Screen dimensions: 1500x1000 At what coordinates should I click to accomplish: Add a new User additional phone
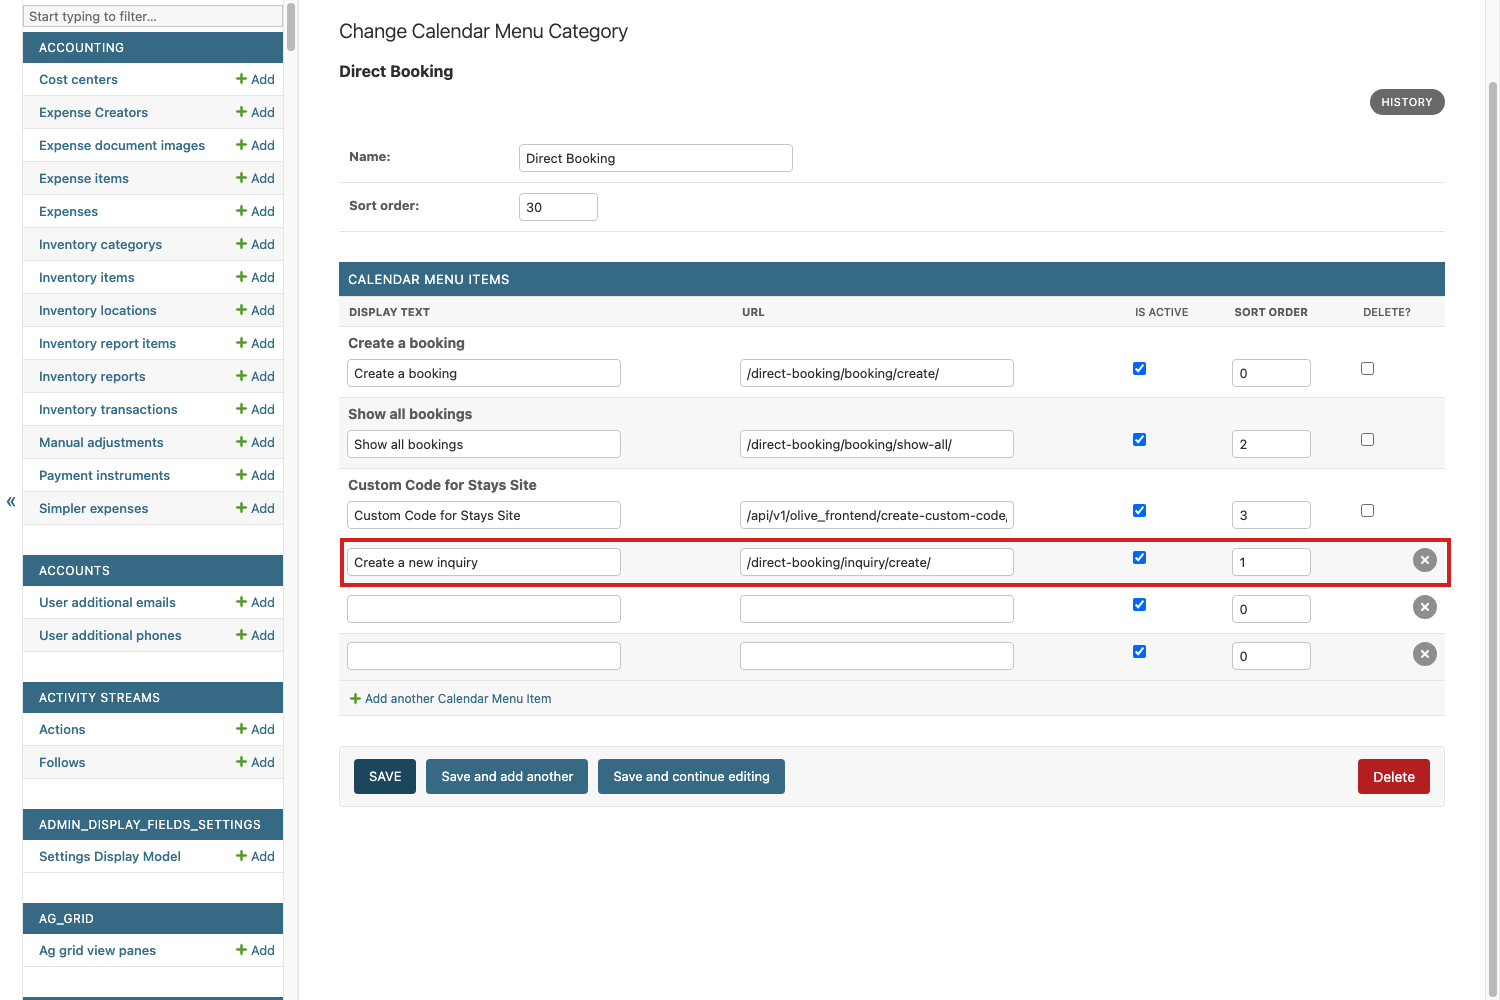[255, 635]
